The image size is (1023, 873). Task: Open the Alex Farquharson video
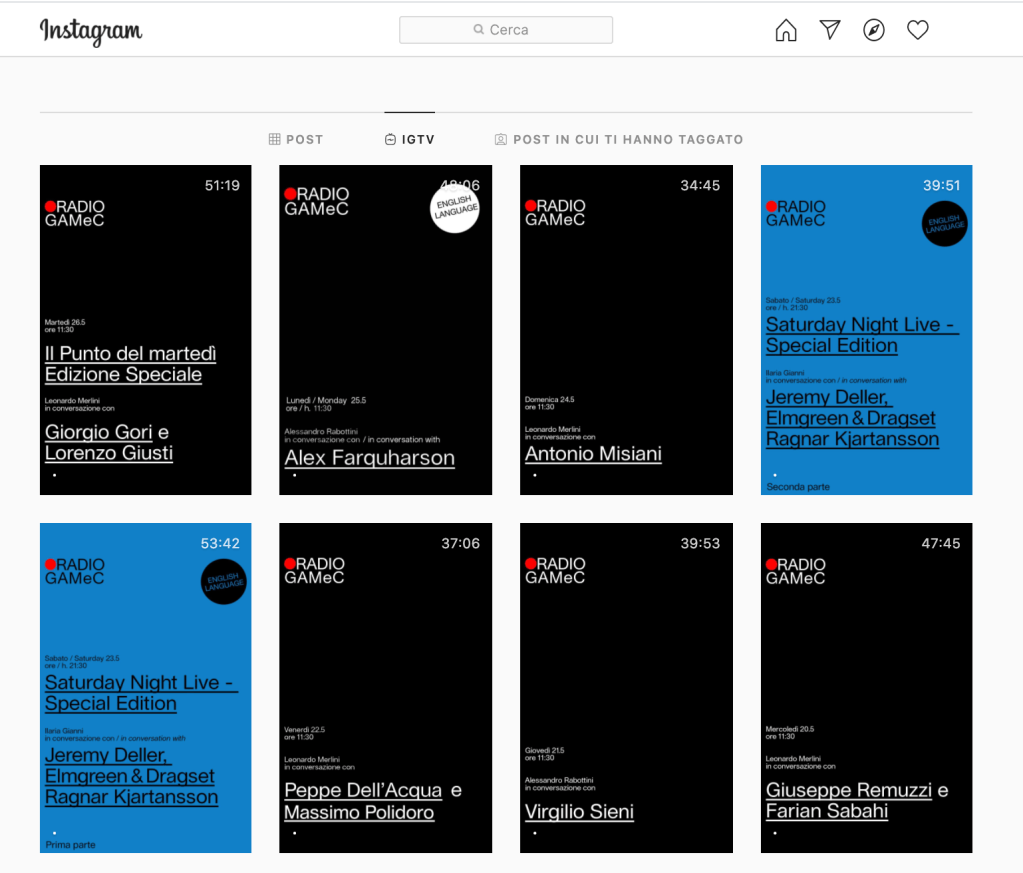385,330
